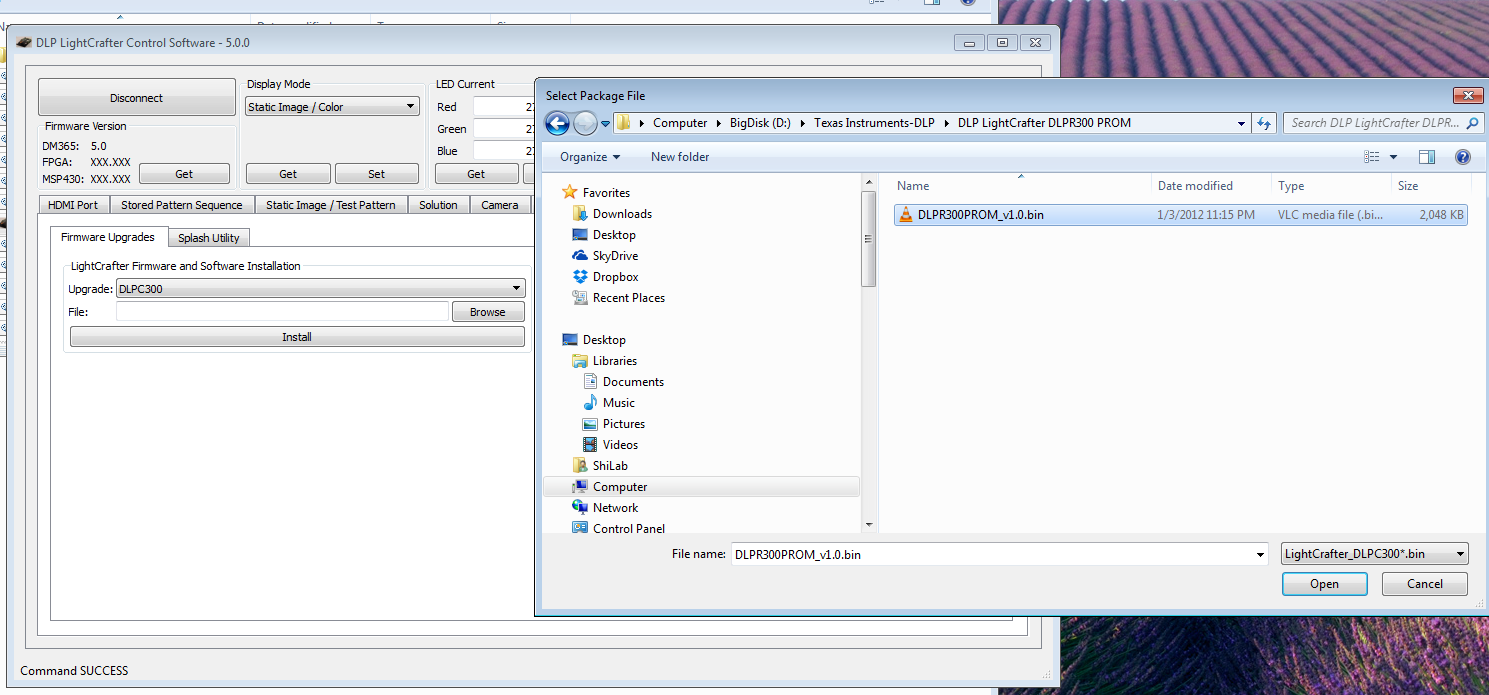Focus the Search DLP LightCrafter field
The height and width of the screenshot is (695, 1489).
coord(1373,123)
